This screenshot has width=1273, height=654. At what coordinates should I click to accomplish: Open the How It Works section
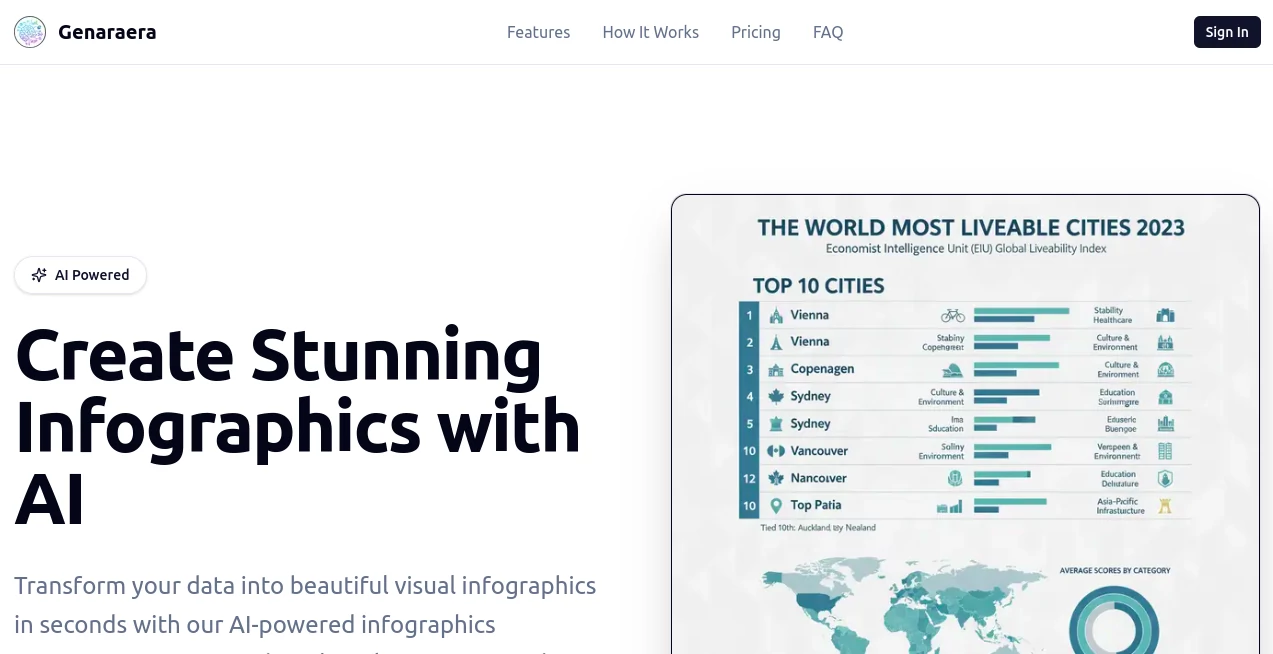click(x=650, y=32)
